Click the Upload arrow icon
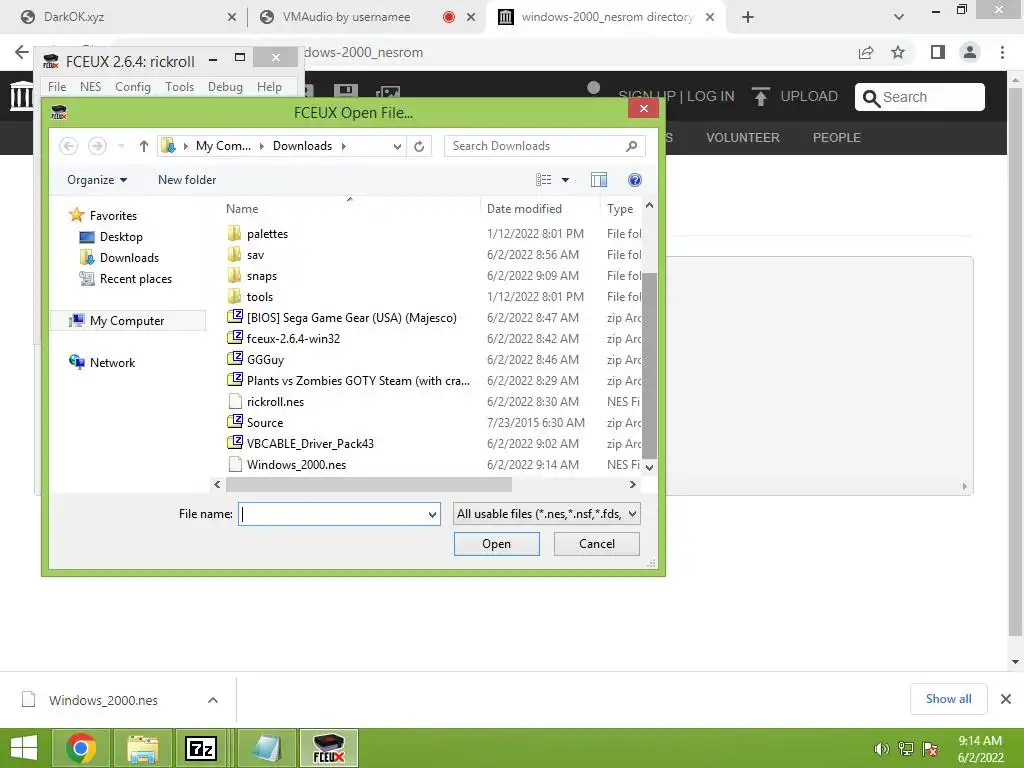The width and height of the screenshot is (1024, 768). [x=760, y=97]
